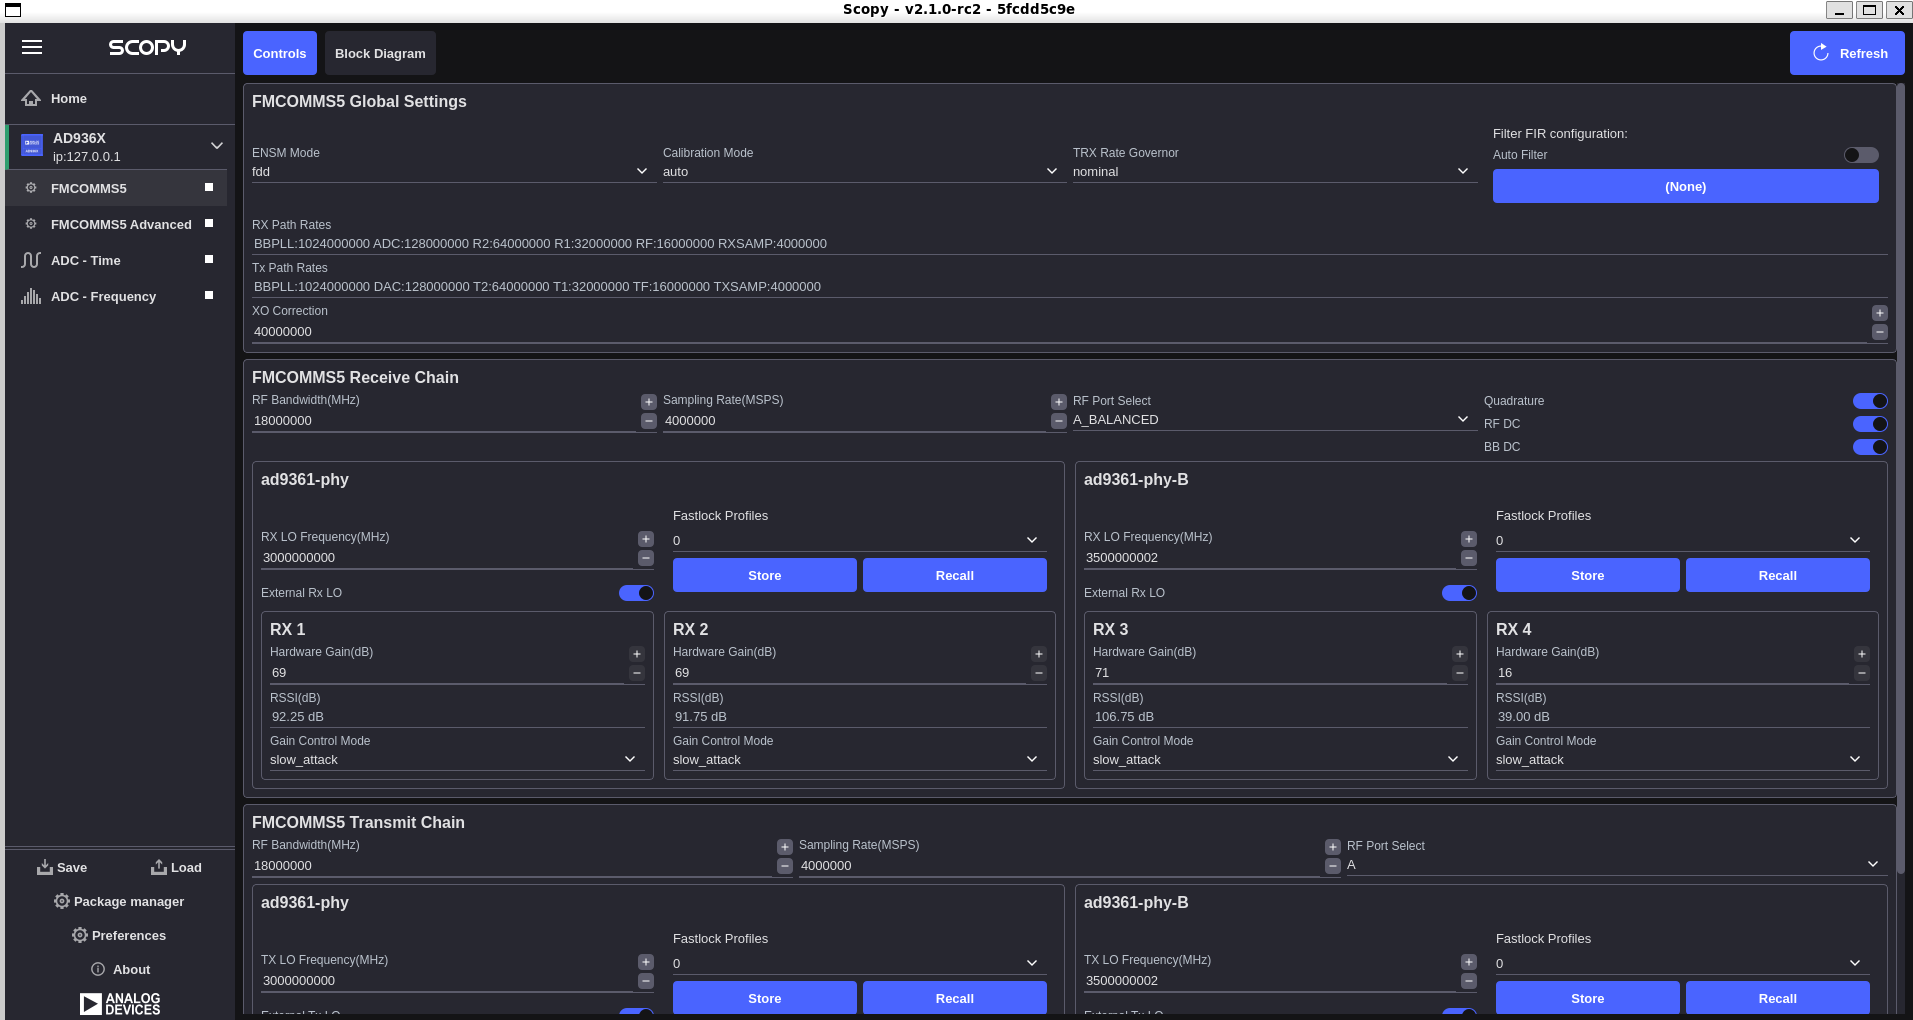
Task: Toggle the Auto Filter switch
Action: pos(1861,155)
